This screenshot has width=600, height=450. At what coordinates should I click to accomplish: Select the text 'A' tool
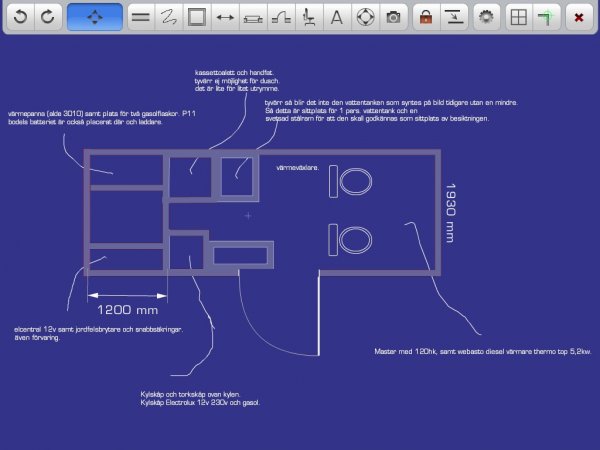click(x=337, y=17)
